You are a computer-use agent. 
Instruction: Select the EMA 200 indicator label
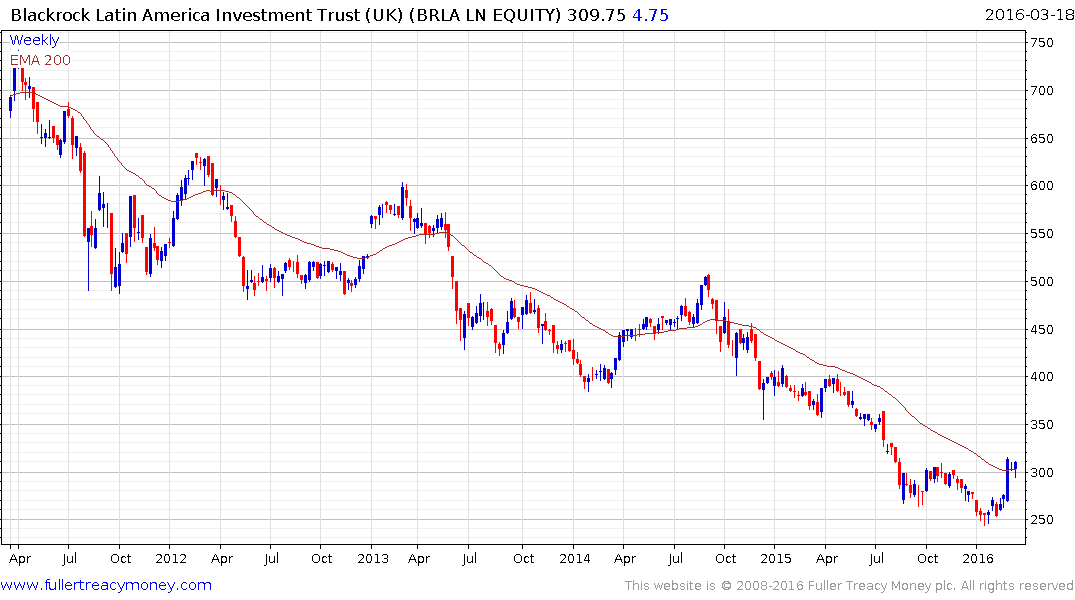point(40,60)
